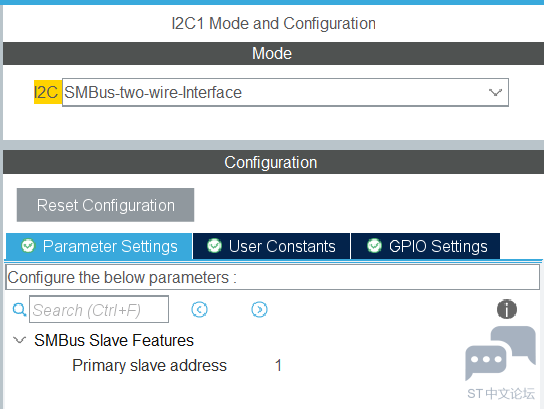Click green check icon on User Constants
Screen dimensions: 544x409
(x=214, y=246)
